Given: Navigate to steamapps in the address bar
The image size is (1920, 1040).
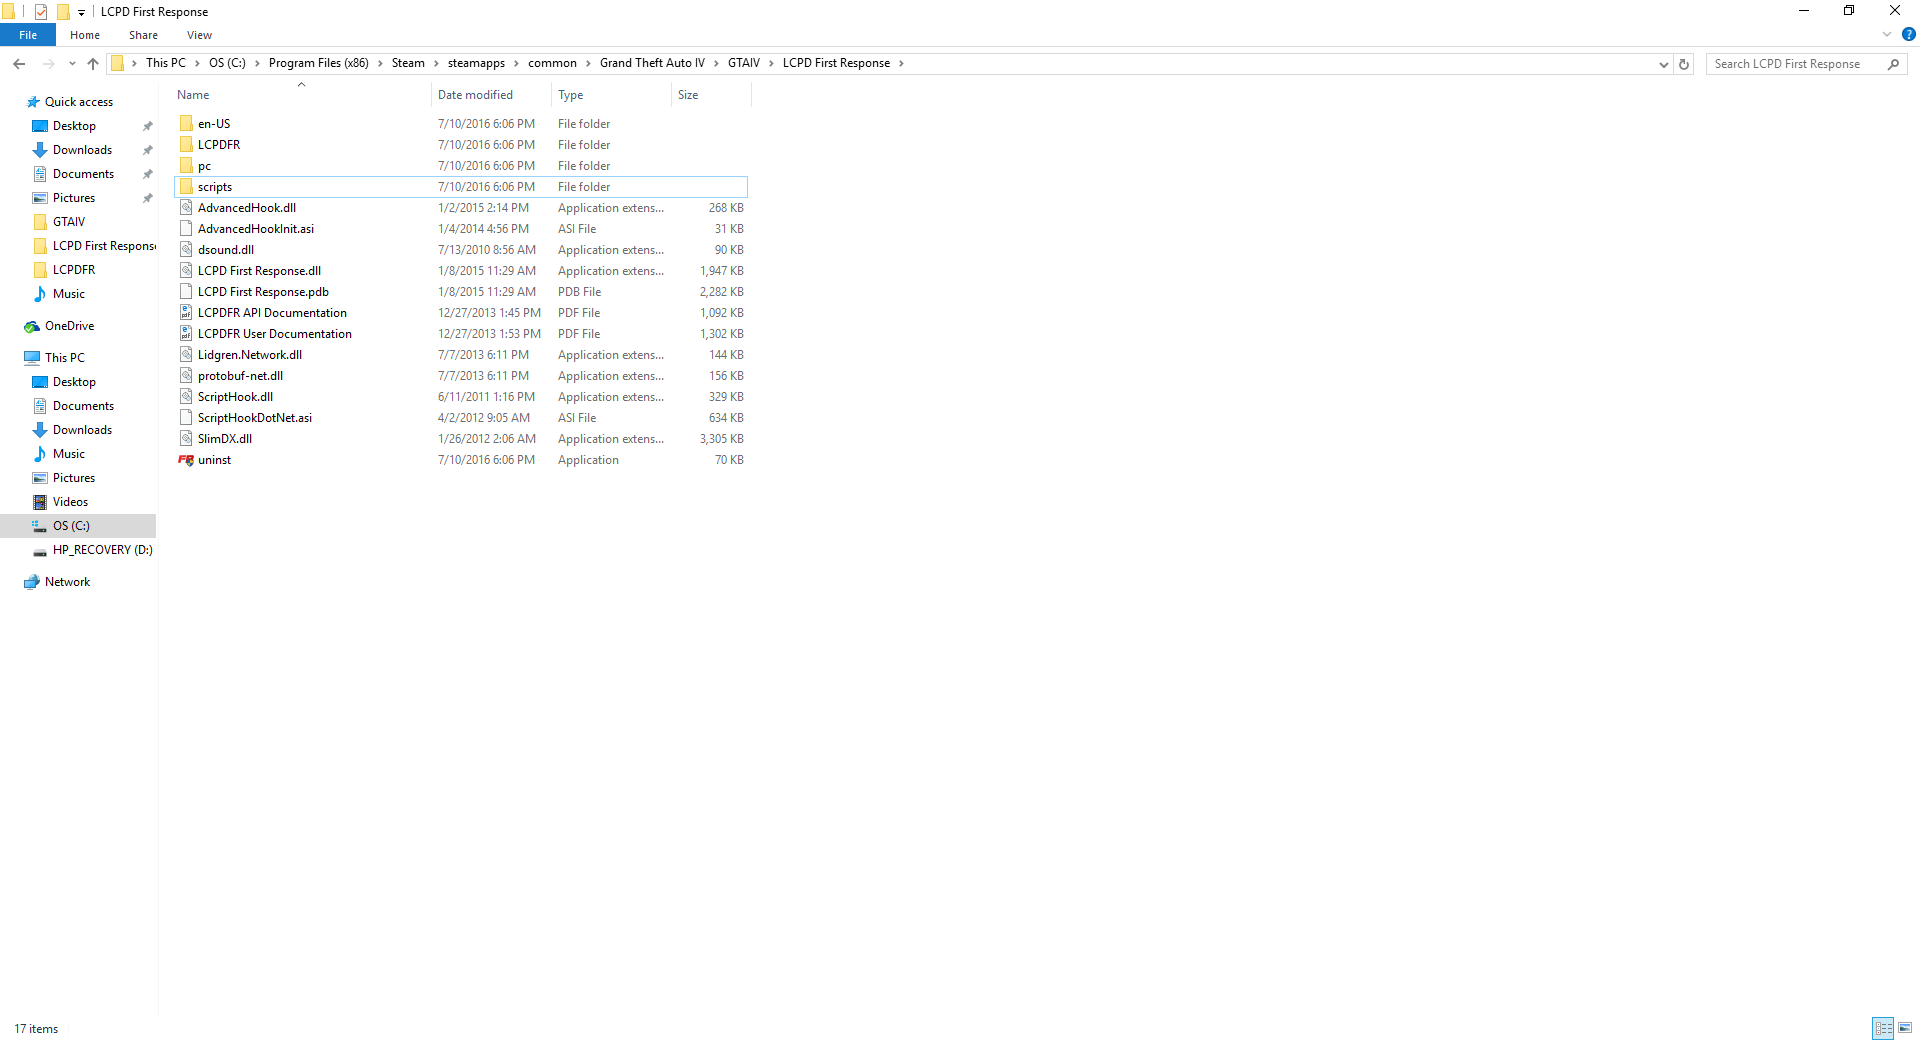Looking at the screenshot, I should click(x=476, y=63).
